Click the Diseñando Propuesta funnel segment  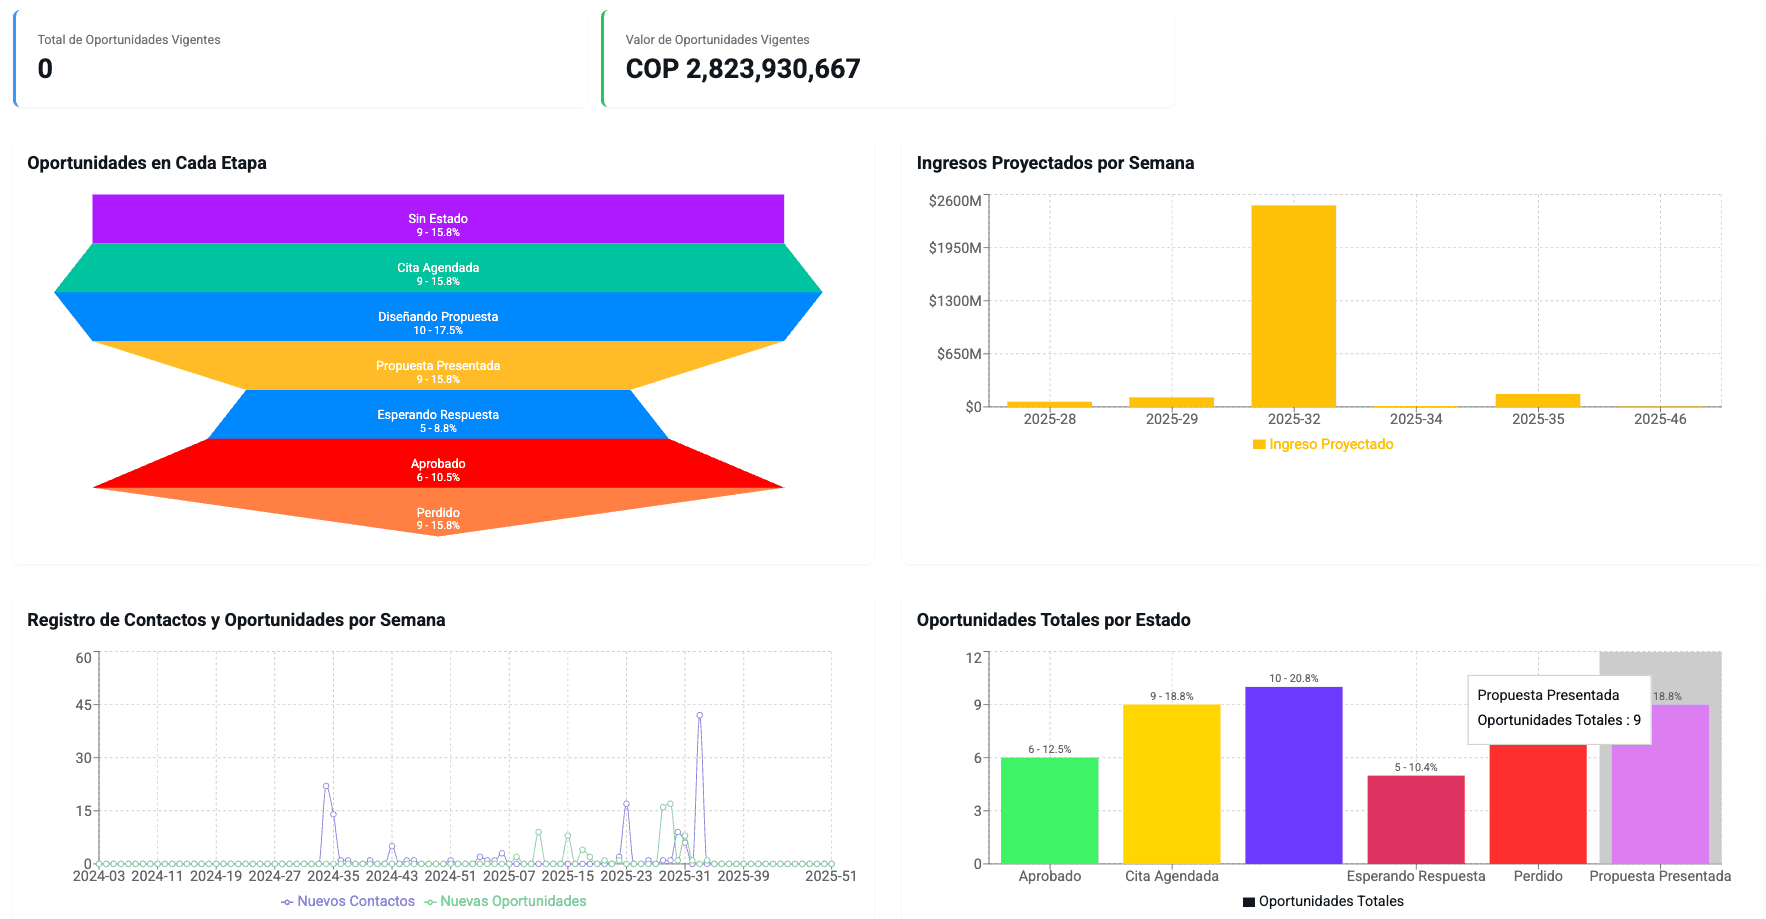click(x=438, y=317)
